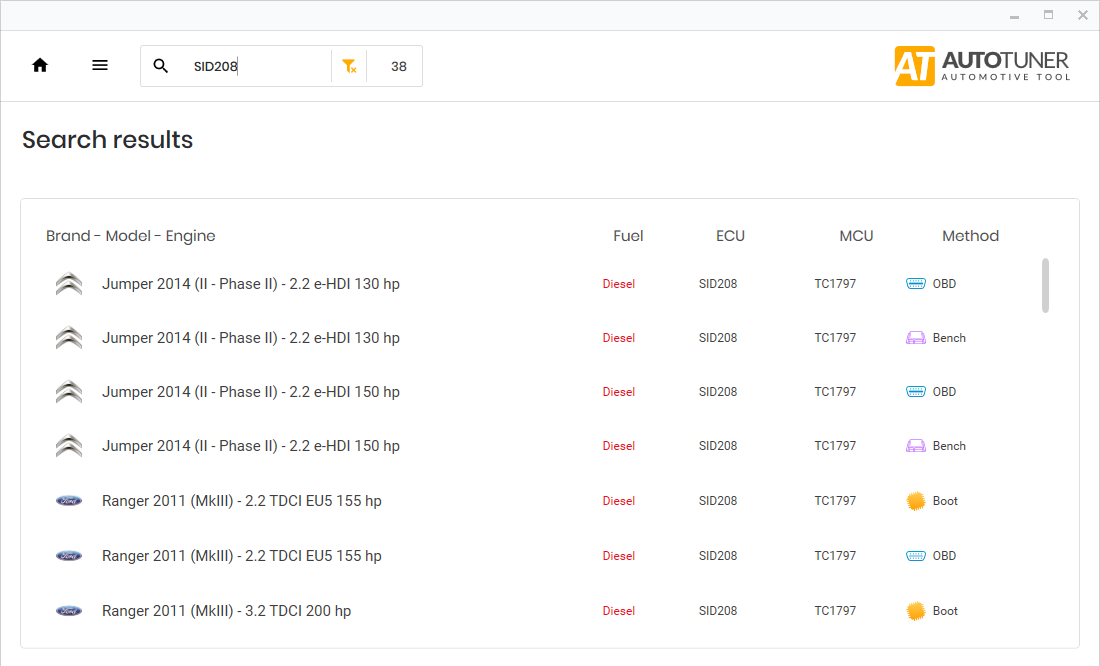
Task: Click the AutoTuner logo
Action: (x=982, y=66)
